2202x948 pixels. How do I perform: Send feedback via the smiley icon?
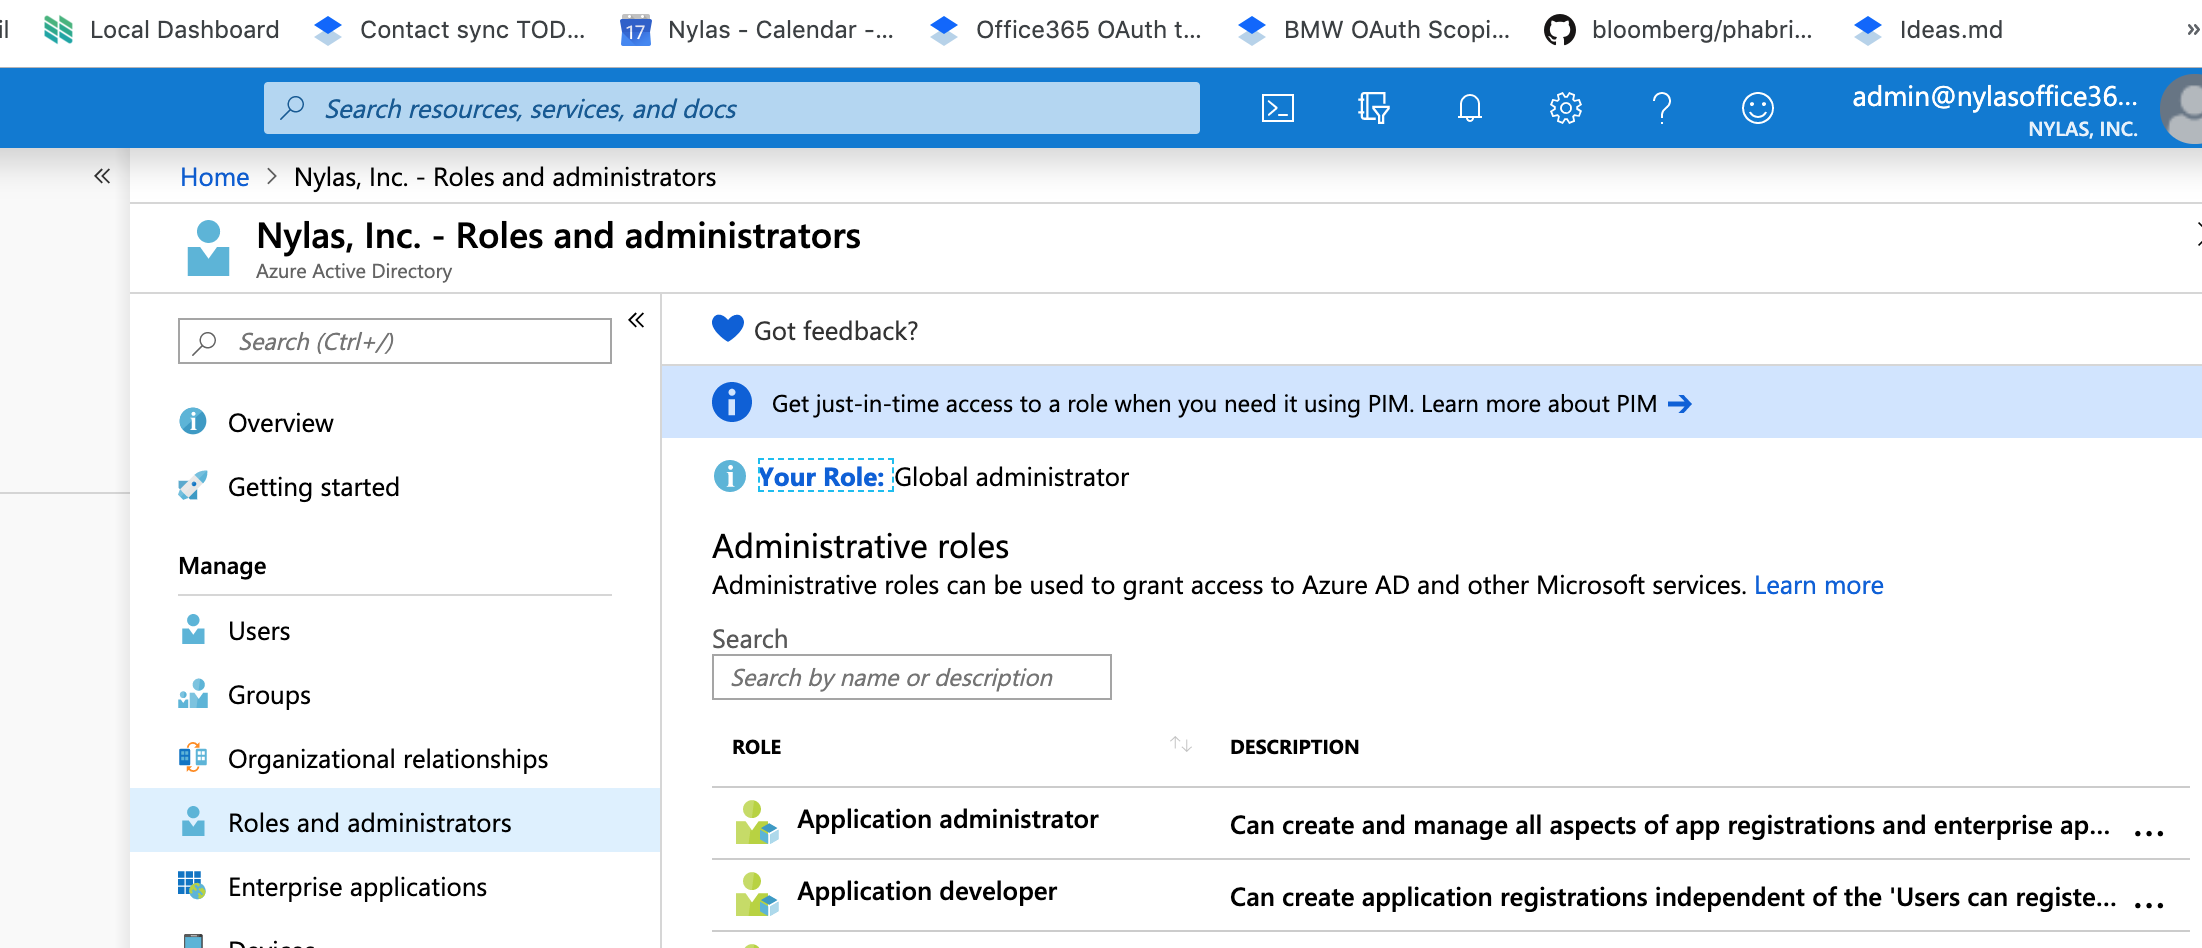click(x=1758, y=107)
